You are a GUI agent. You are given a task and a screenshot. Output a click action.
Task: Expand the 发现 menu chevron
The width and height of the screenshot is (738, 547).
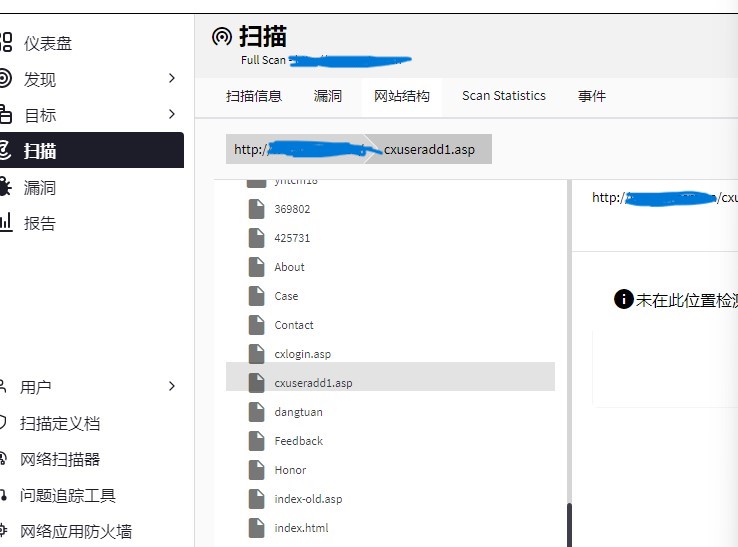172,78
